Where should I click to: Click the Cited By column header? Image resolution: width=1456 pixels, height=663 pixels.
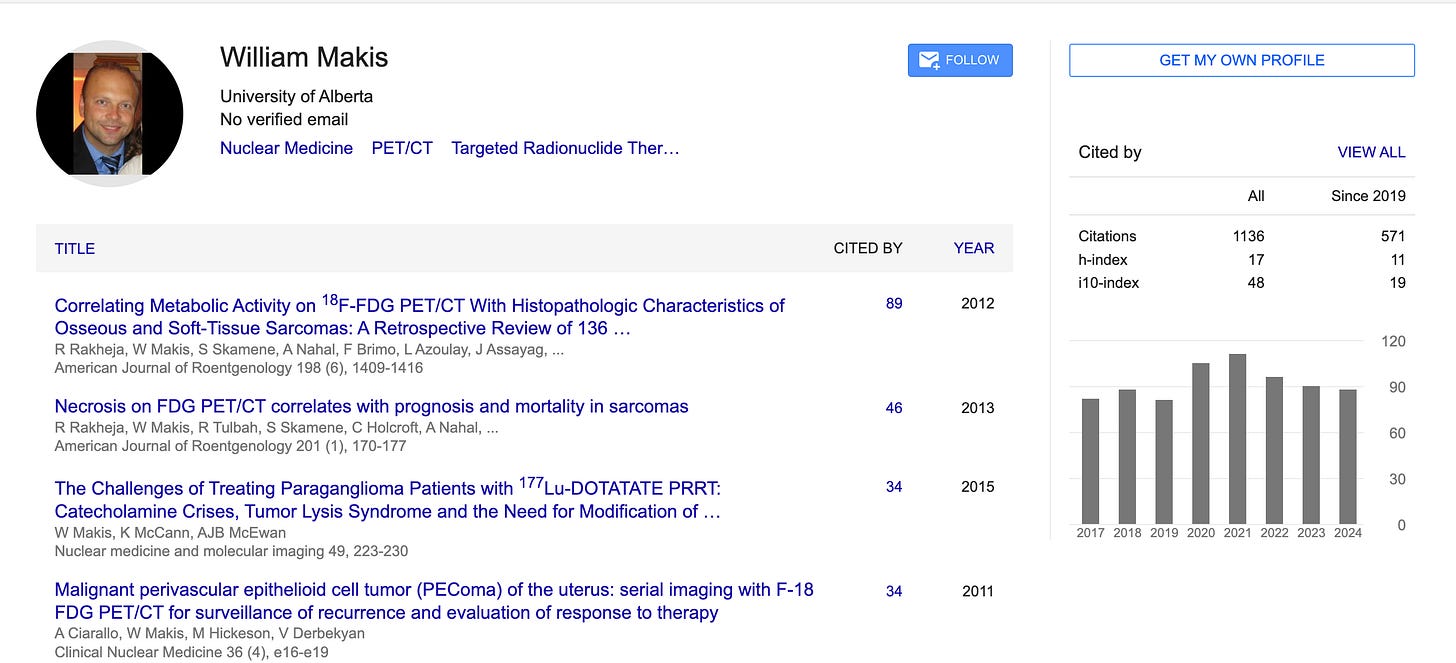(x=868, y=248)
